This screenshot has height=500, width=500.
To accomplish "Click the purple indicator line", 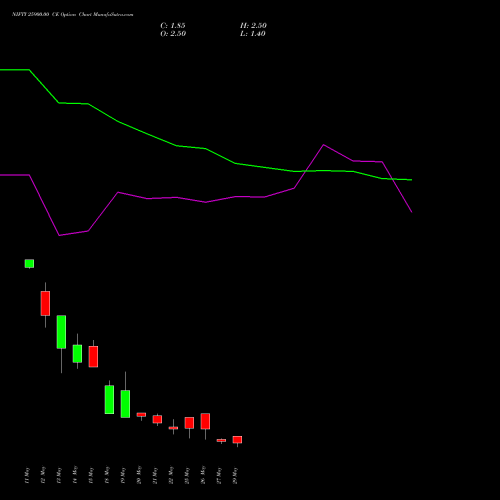I will (206, 202).
